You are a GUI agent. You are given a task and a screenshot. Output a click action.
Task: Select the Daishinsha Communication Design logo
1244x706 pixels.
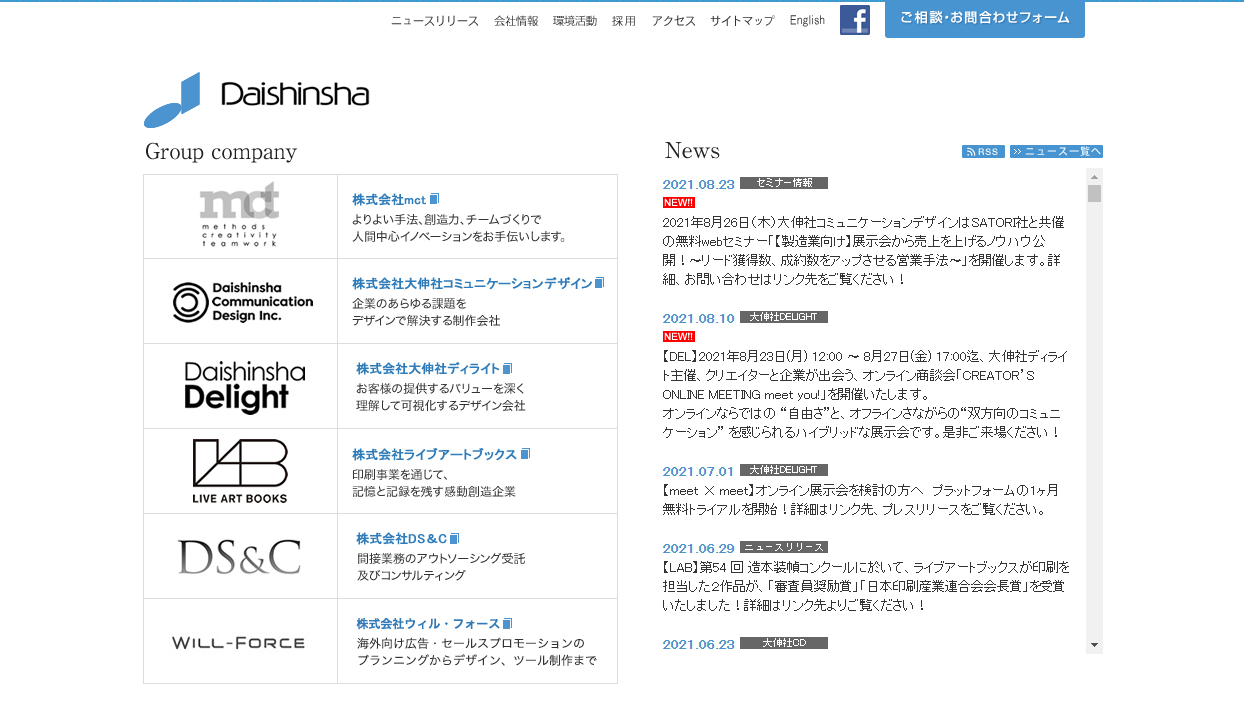tap(239, 300)
